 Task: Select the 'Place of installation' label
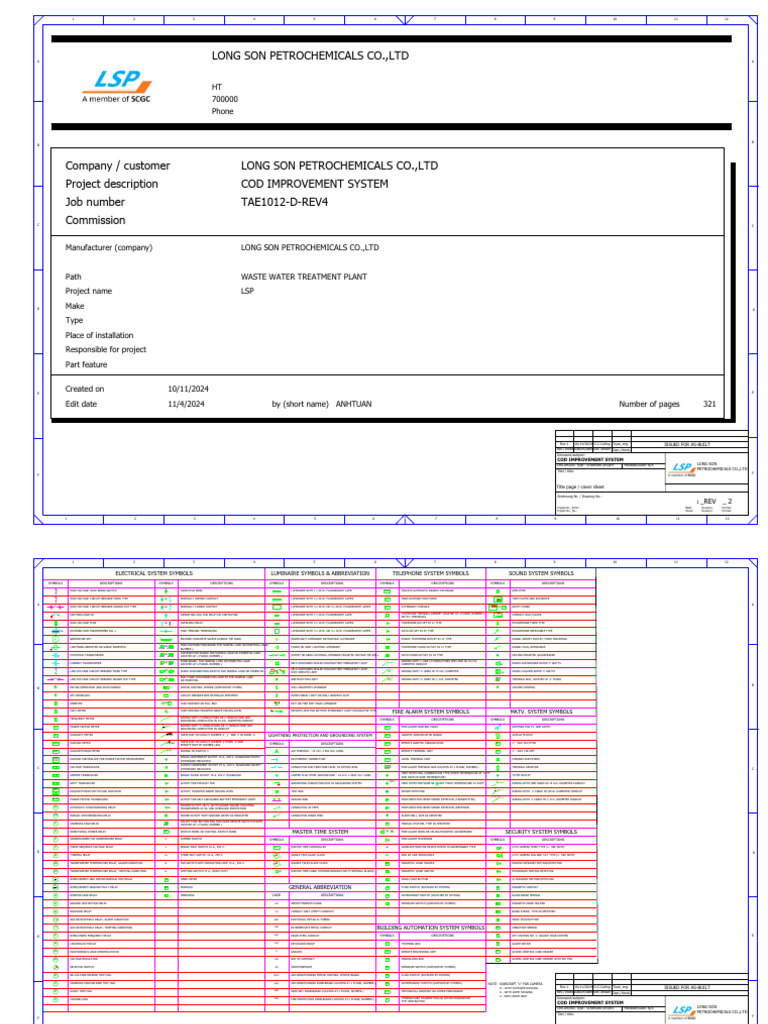coord(99,336)
